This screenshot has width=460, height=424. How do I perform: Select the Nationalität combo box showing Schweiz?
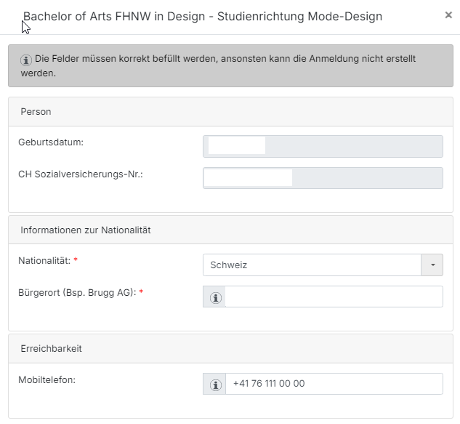323,265
